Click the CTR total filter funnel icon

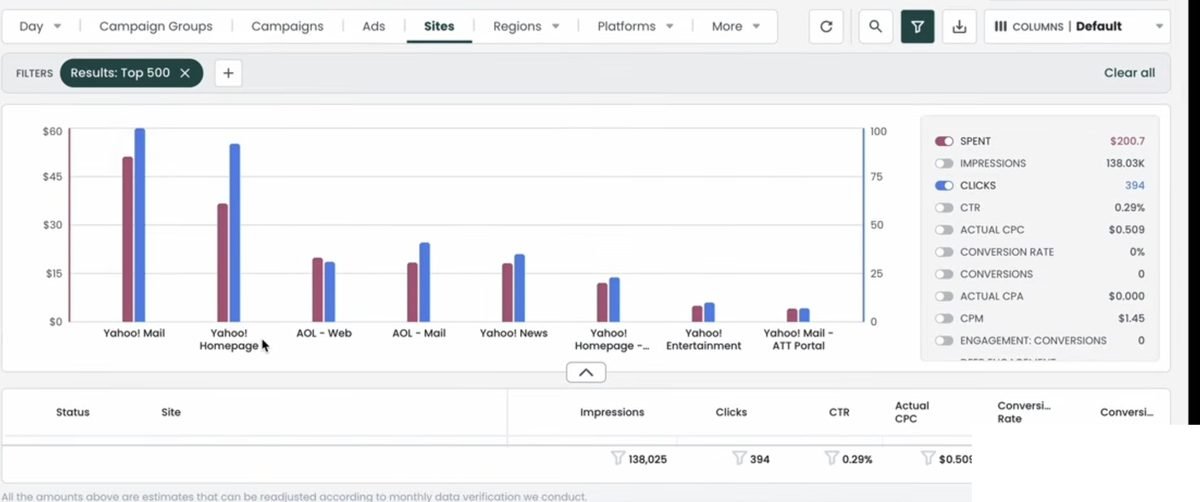tap(831, 459)
